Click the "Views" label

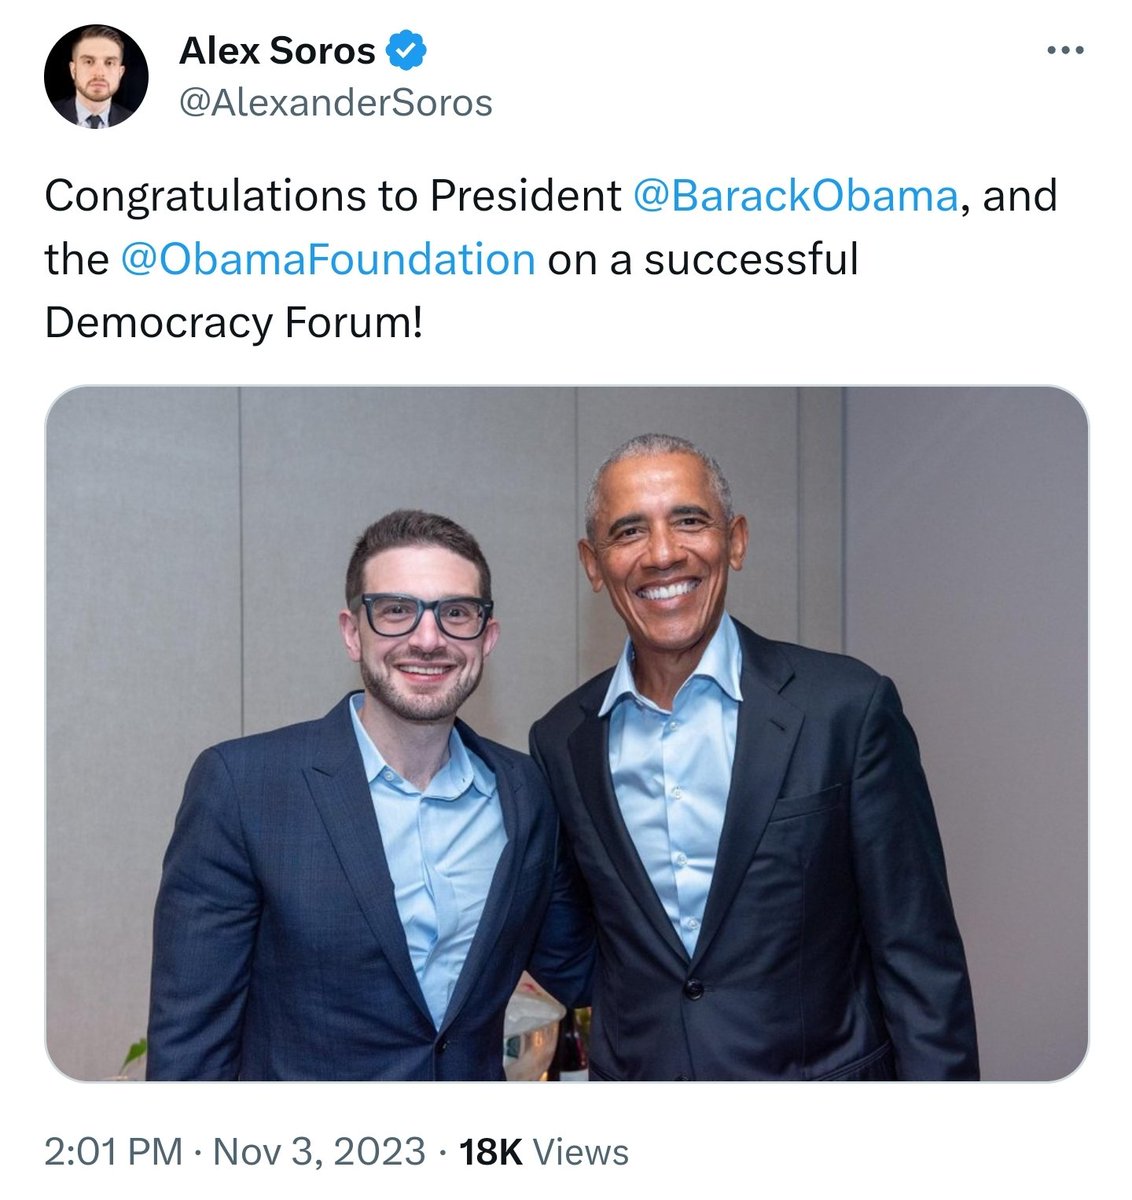tap(581, 1151)
